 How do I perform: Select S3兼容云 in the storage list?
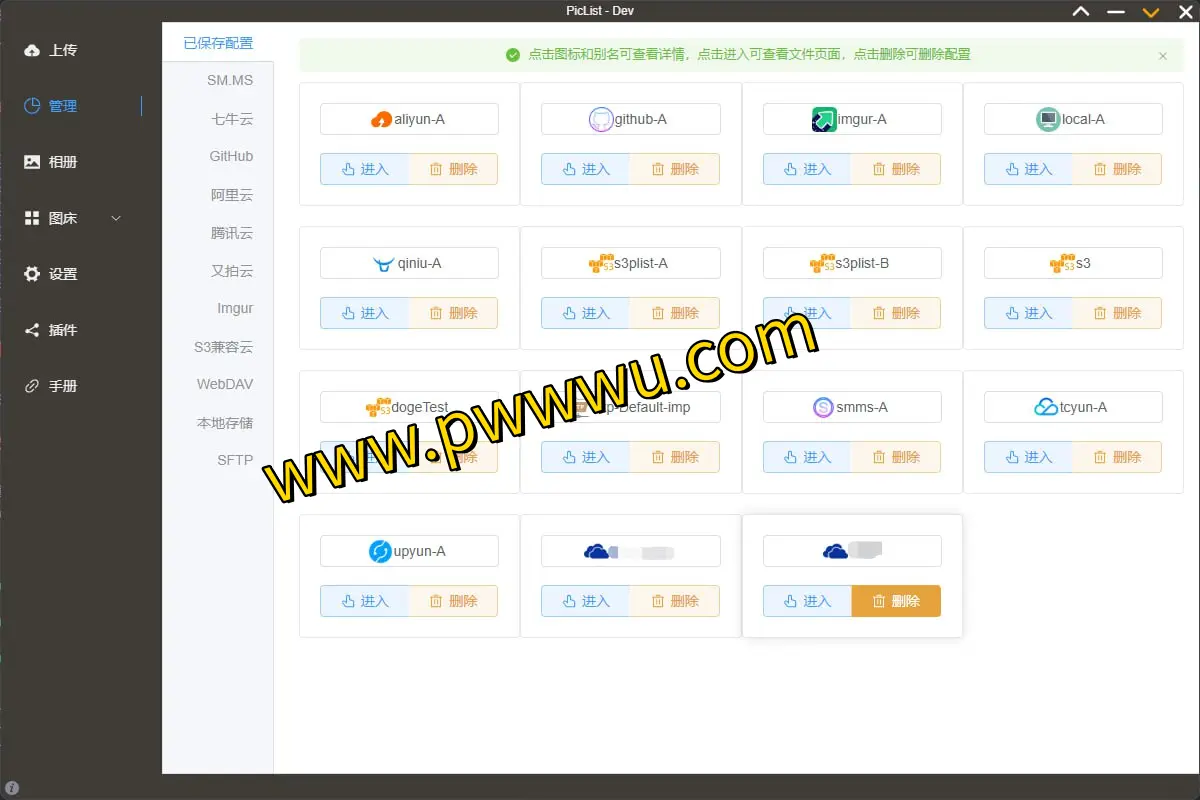(x=224, y=347)
